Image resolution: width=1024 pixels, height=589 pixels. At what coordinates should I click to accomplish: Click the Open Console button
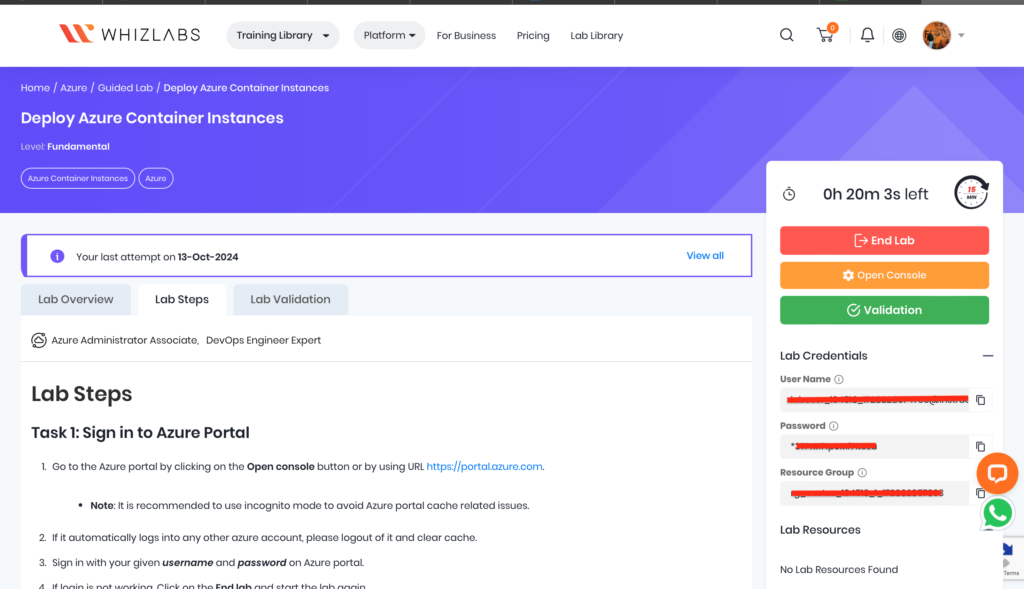pos(884,275)
